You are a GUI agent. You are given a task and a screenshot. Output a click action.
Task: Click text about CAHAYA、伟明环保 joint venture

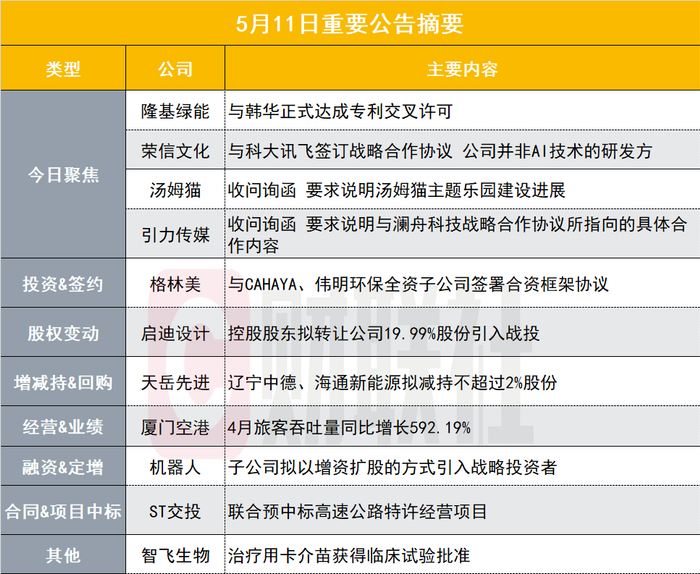pos(418,284)
